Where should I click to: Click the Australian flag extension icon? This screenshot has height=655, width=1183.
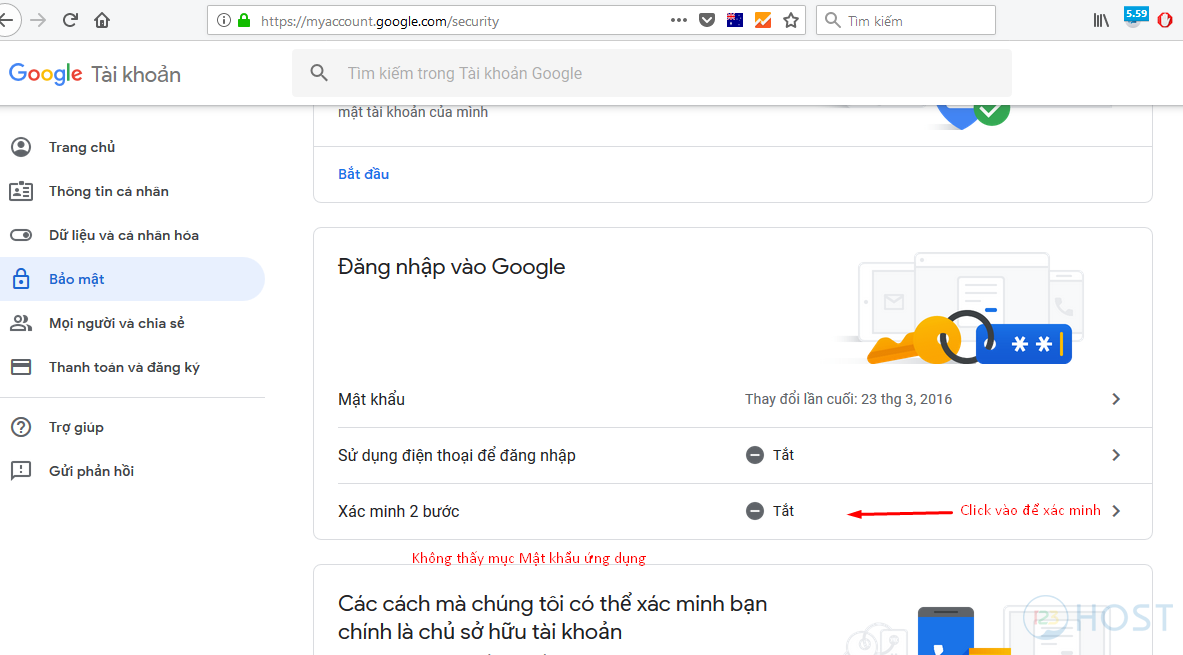tap(735, 20)
